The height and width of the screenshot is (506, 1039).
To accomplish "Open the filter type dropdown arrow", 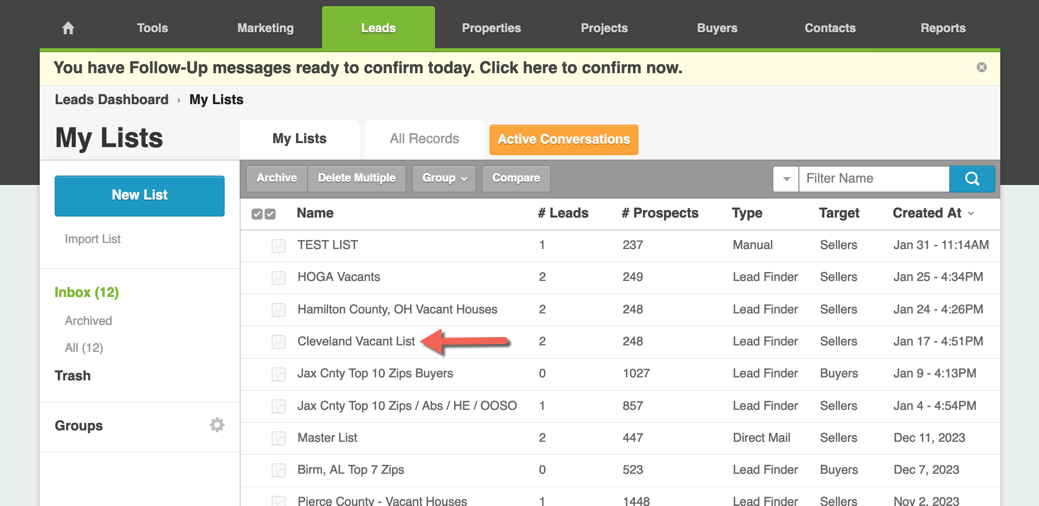I will tap(786, 179).
